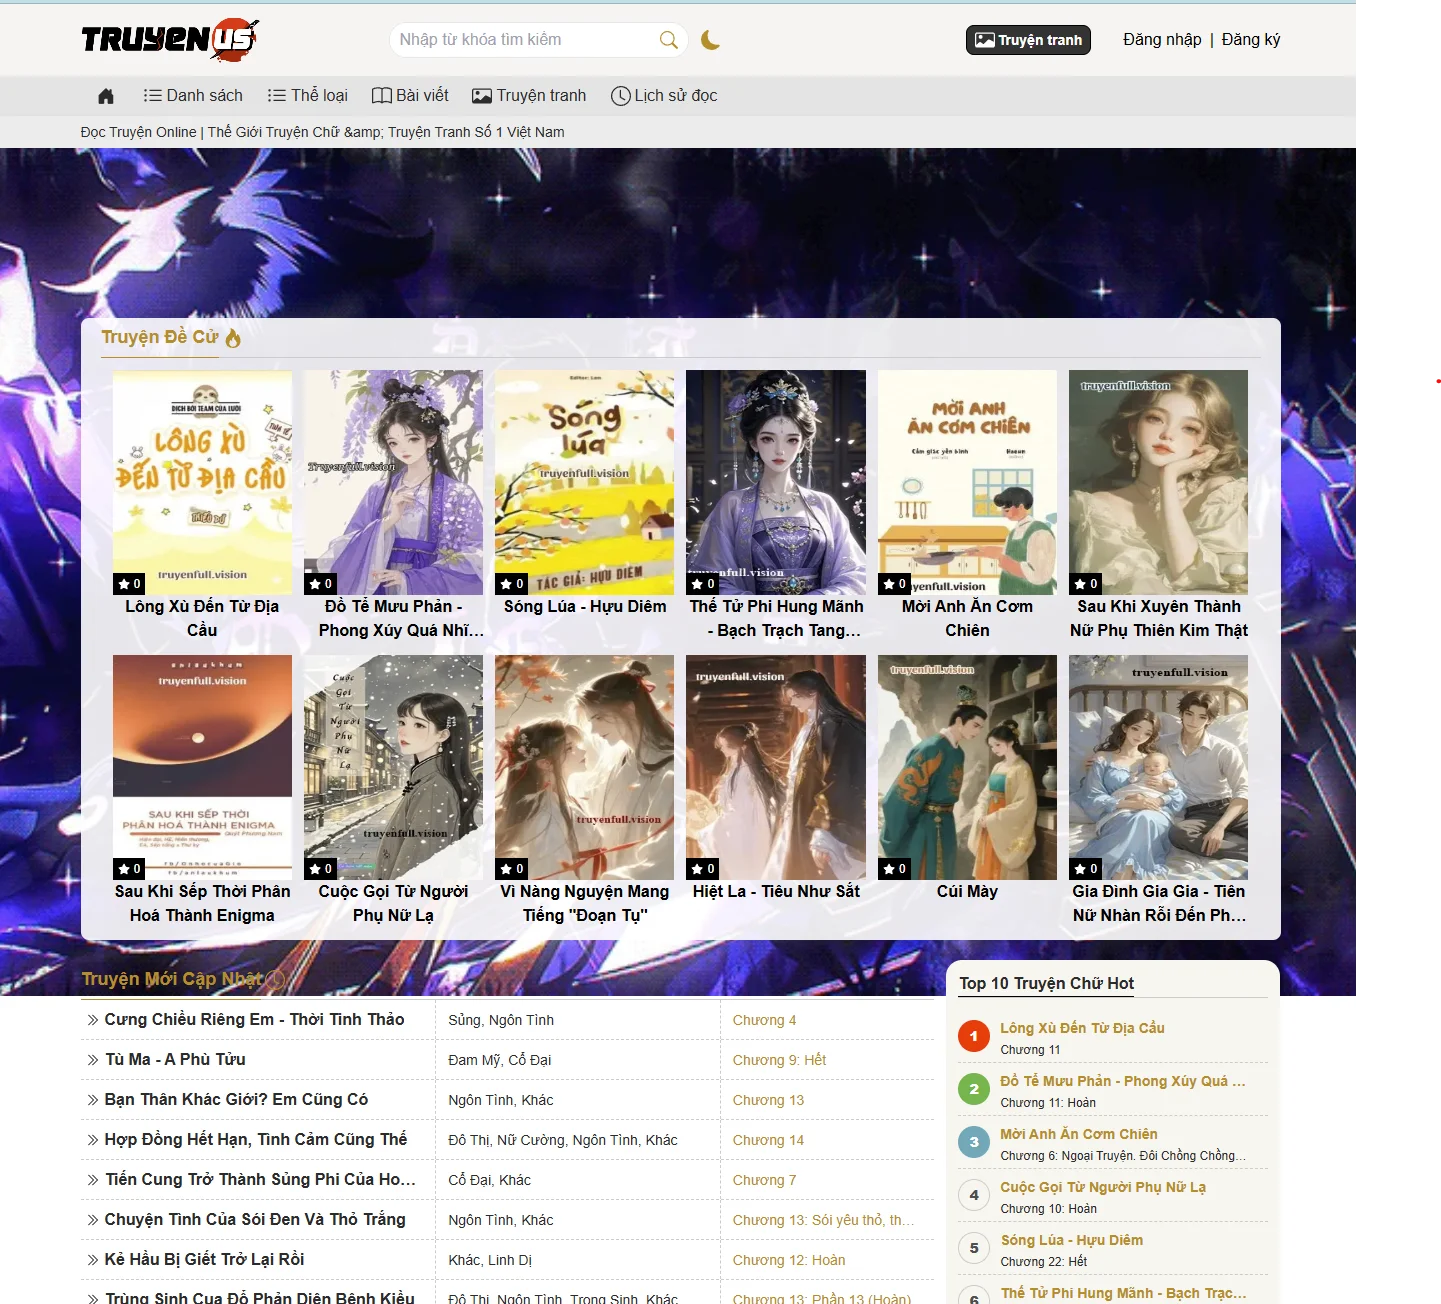
Task: Click the star rating badge on Sóng Lúa cover
Action: 513,584
